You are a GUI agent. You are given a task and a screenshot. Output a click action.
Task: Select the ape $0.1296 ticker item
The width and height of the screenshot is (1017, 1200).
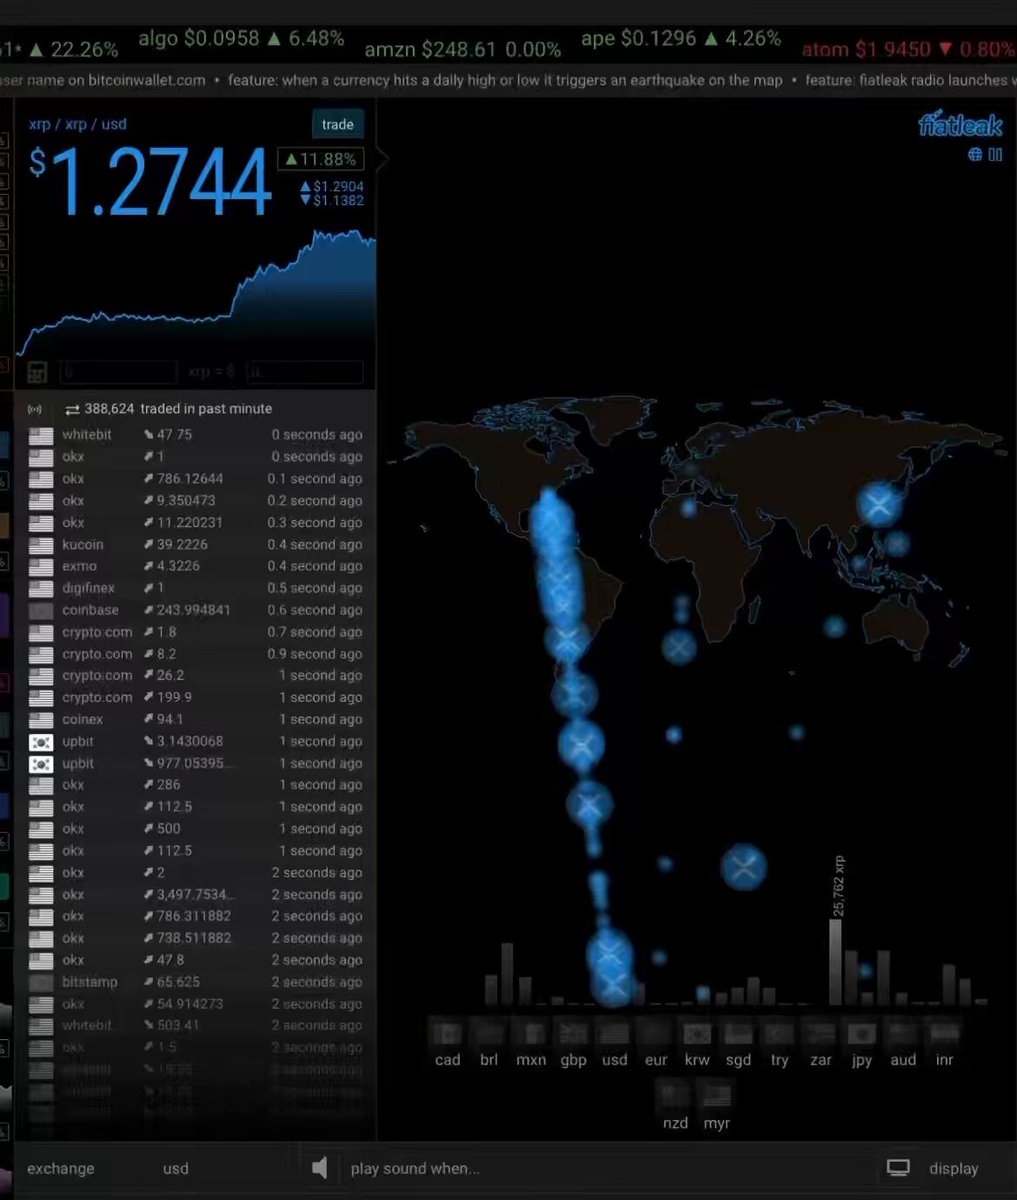[x=681, y=39]
